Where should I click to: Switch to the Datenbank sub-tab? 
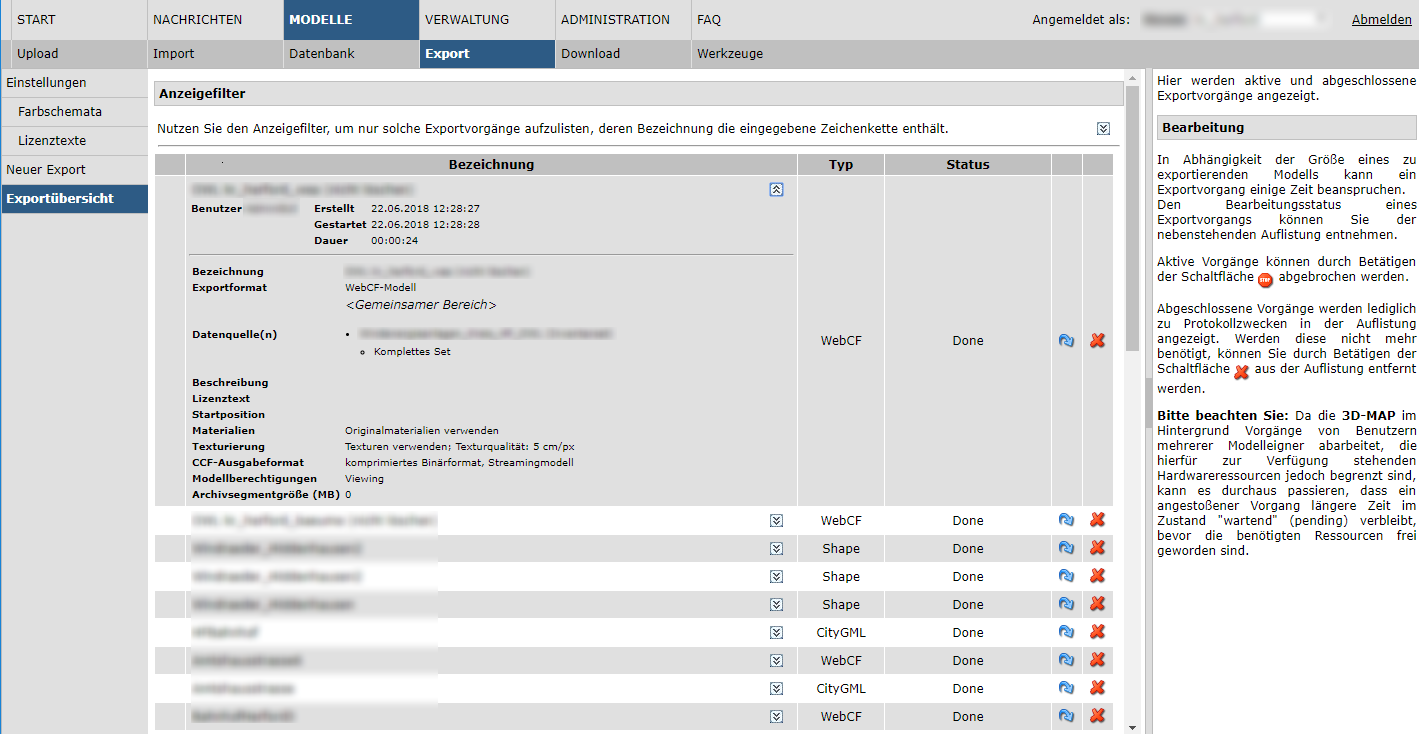(351, 54)
